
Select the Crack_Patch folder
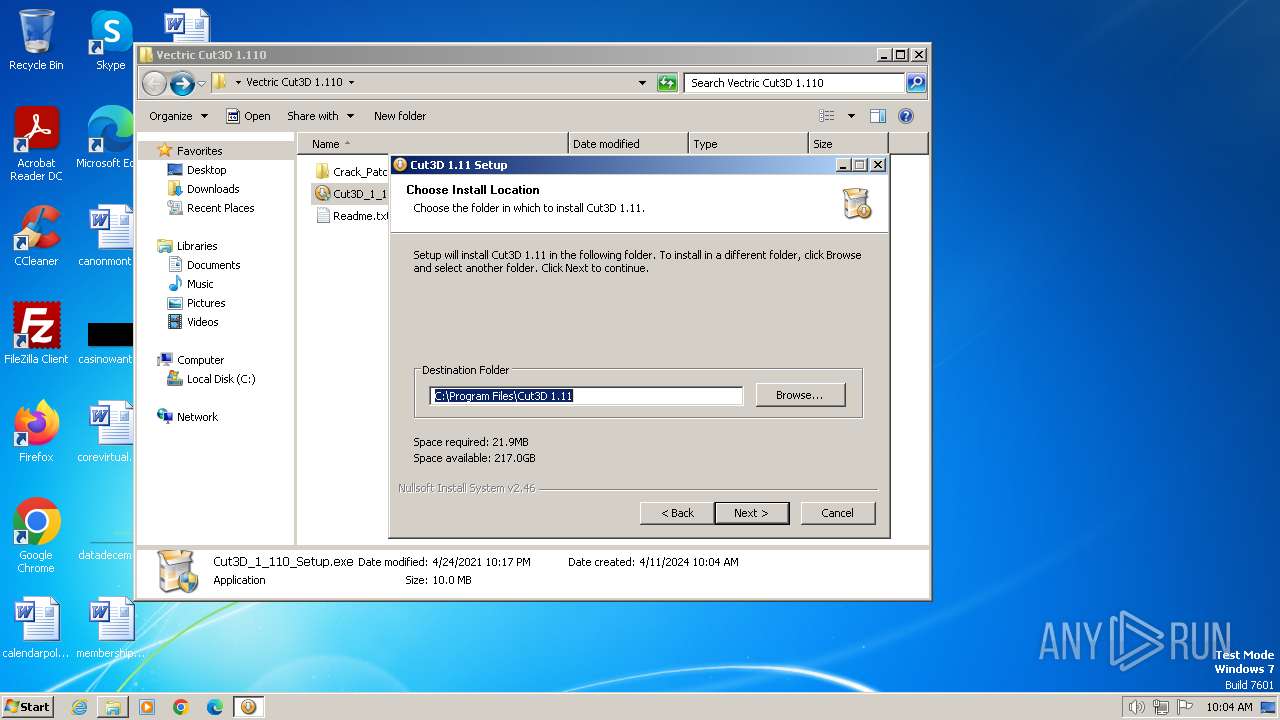[x=351, y=172]
